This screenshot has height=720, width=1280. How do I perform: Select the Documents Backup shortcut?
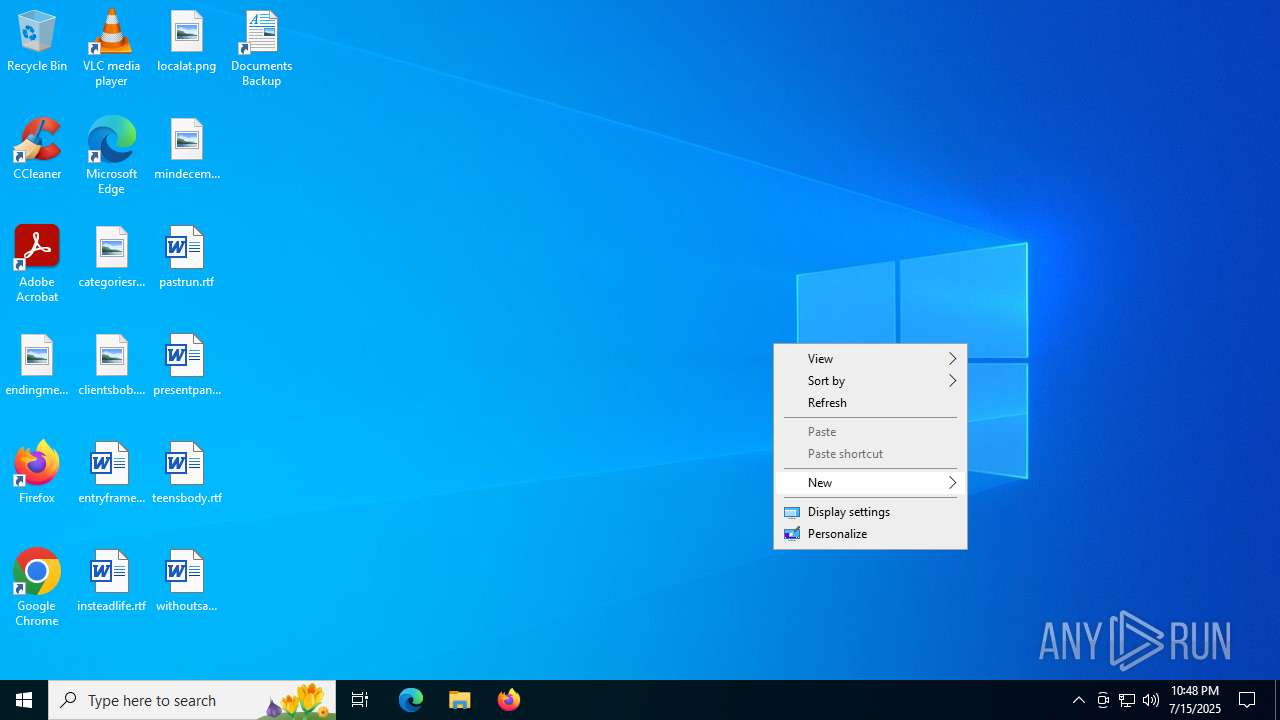[261, 48]
